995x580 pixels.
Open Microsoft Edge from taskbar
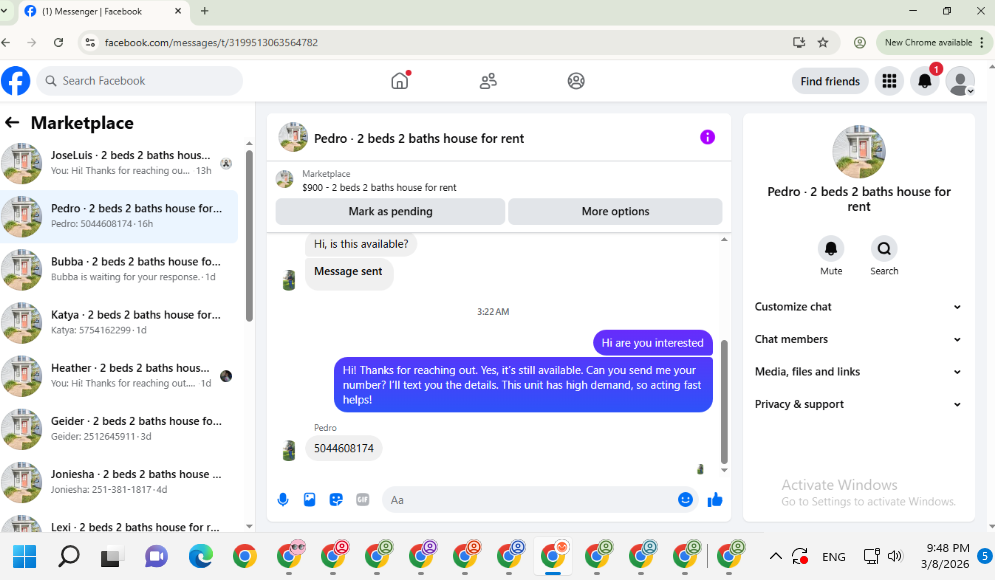tap(201, 557)
